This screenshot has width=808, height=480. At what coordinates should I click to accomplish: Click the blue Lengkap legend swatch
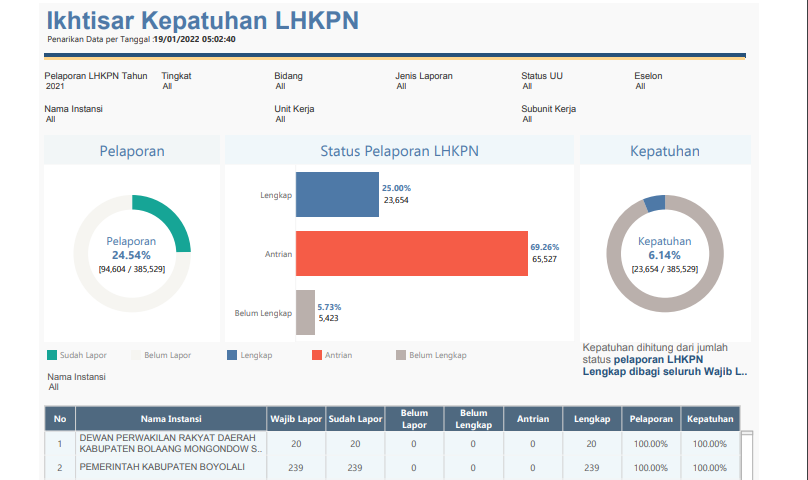(x=232, y=355)
